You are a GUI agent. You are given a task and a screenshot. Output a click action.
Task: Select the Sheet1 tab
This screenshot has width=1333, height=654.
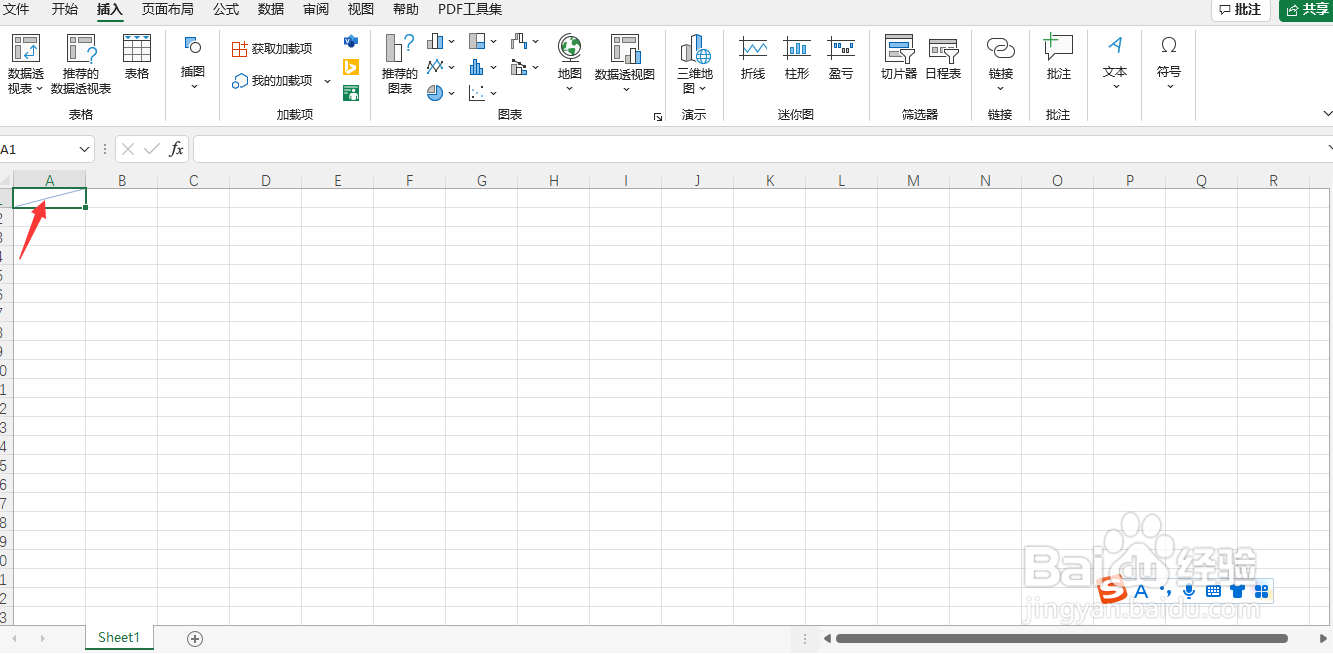[119, 638]
